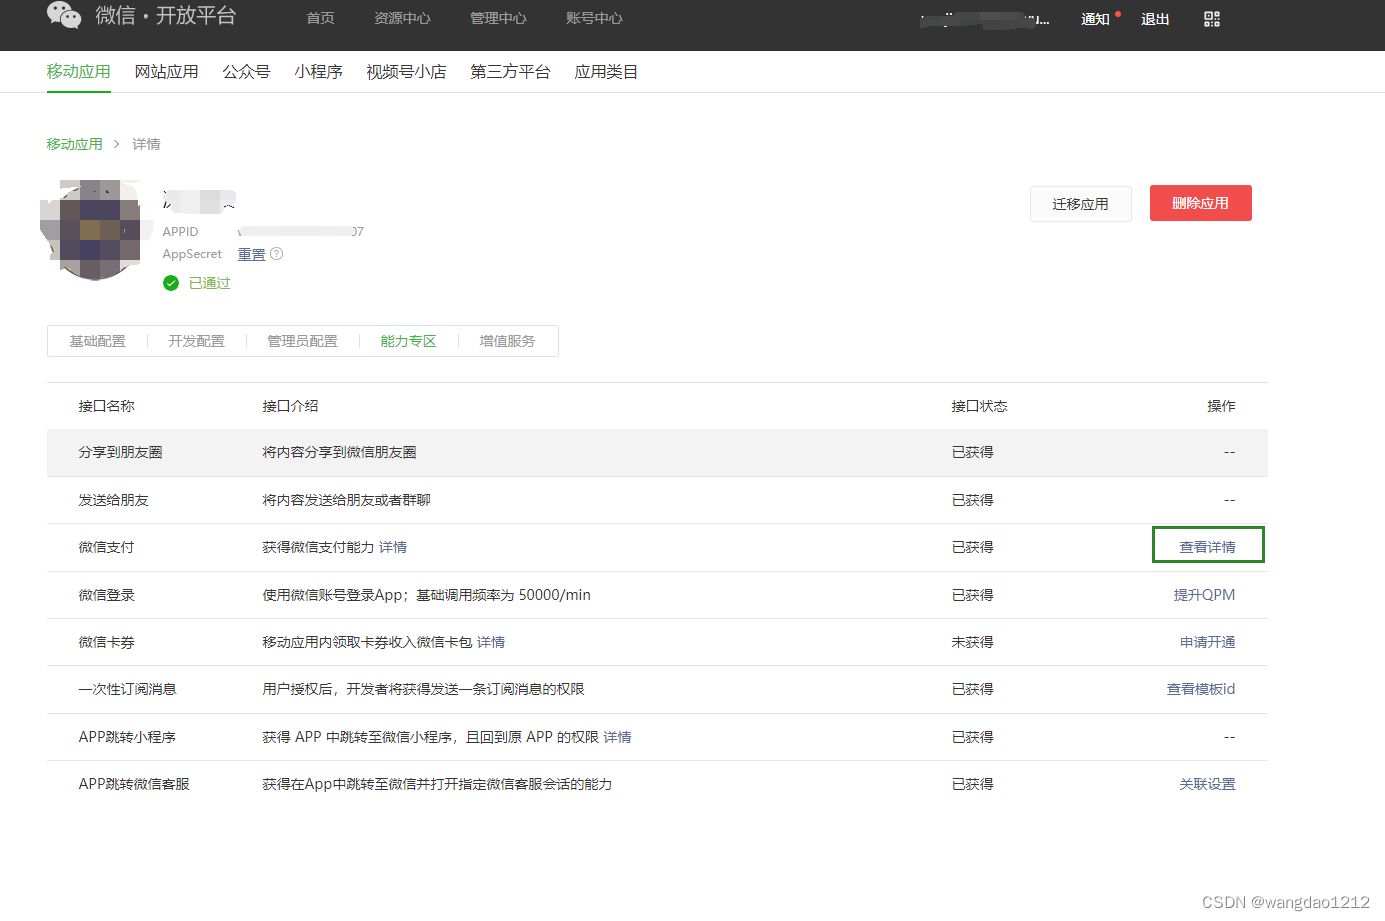Image resolution: width=1385 pixels, height=921 pixels.
Task: Open 管理中心 in the top navigation
Action: (x=498, y=18)
